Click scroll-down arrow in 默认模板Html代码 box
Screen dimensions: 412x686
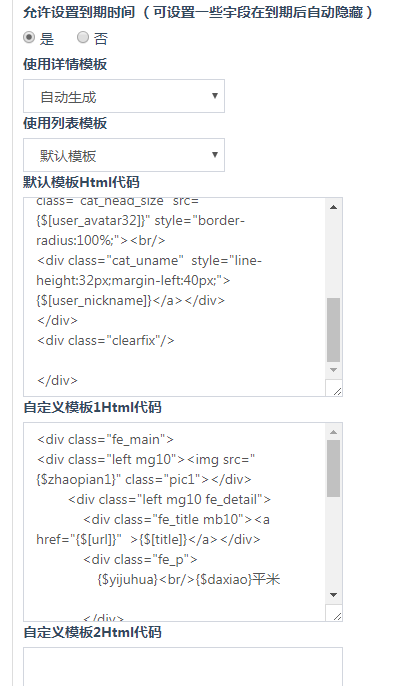[333, 370]
